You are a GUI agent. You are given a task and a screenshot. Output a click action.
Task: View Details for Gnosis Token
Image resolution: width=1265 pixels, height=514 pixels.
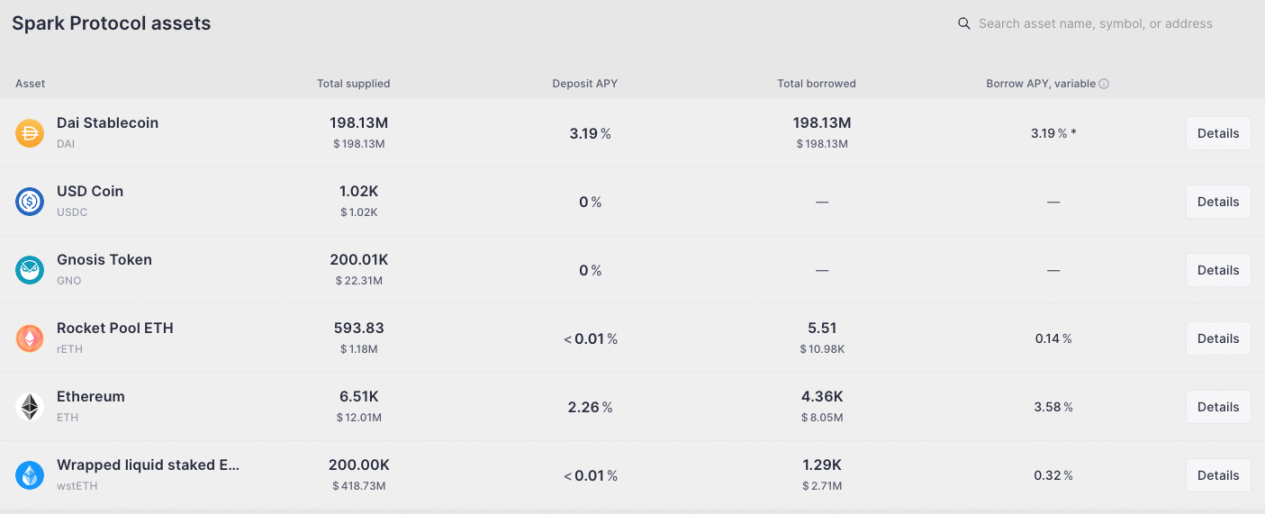(x=1217, y=270)
